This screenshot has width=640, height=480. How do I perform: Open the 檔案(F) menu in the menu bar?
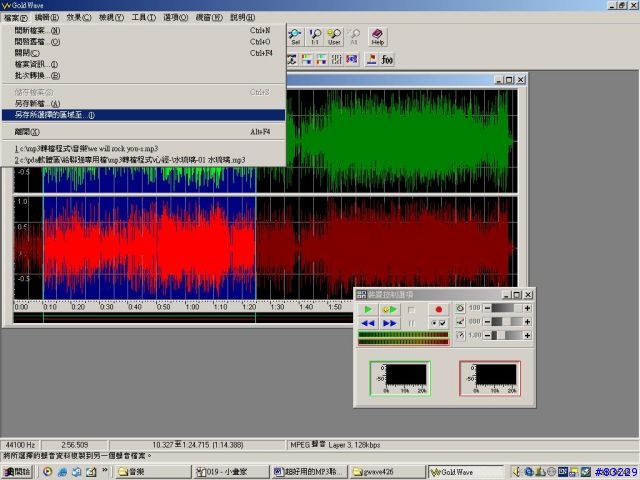point(16,18)
